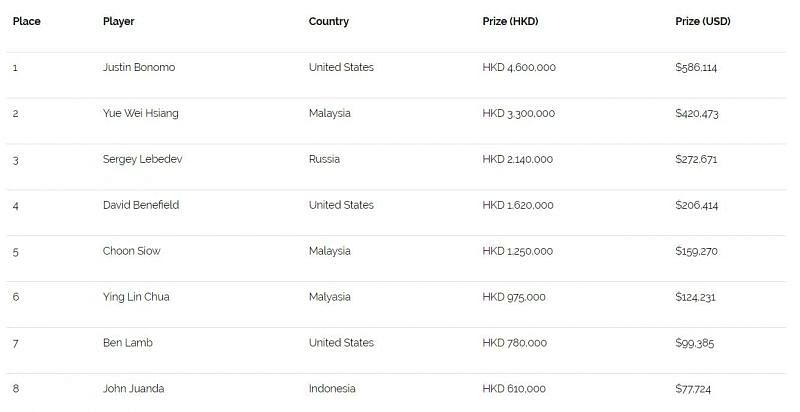Click the HKD 975,000 prize amount

point(514,297)
